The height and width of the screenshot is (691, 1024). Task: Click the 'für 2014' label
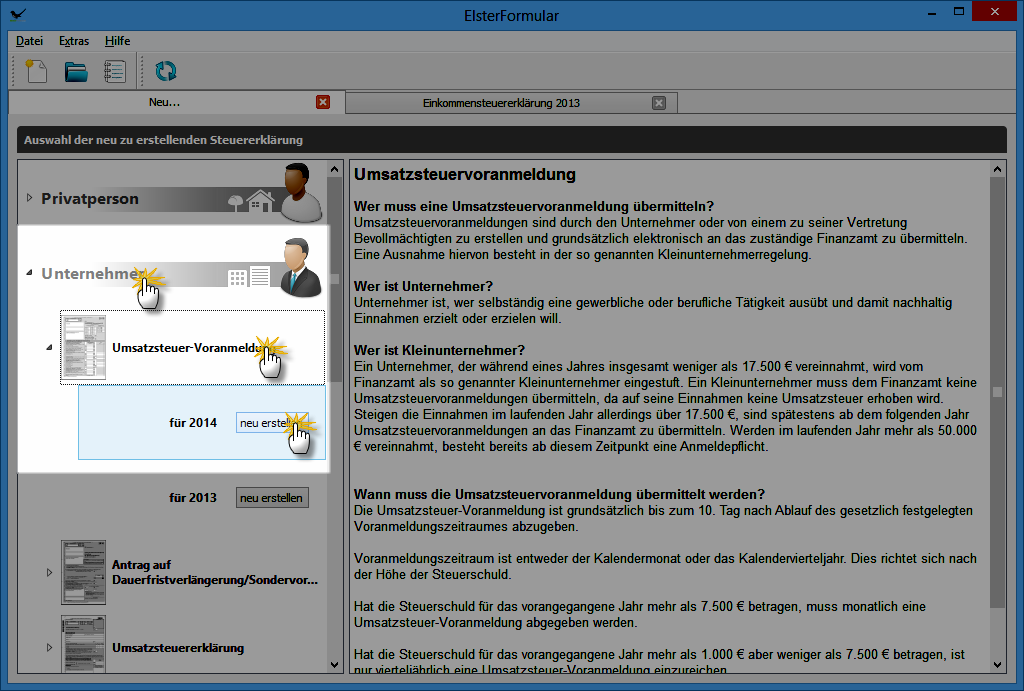(x=193, y=423)
